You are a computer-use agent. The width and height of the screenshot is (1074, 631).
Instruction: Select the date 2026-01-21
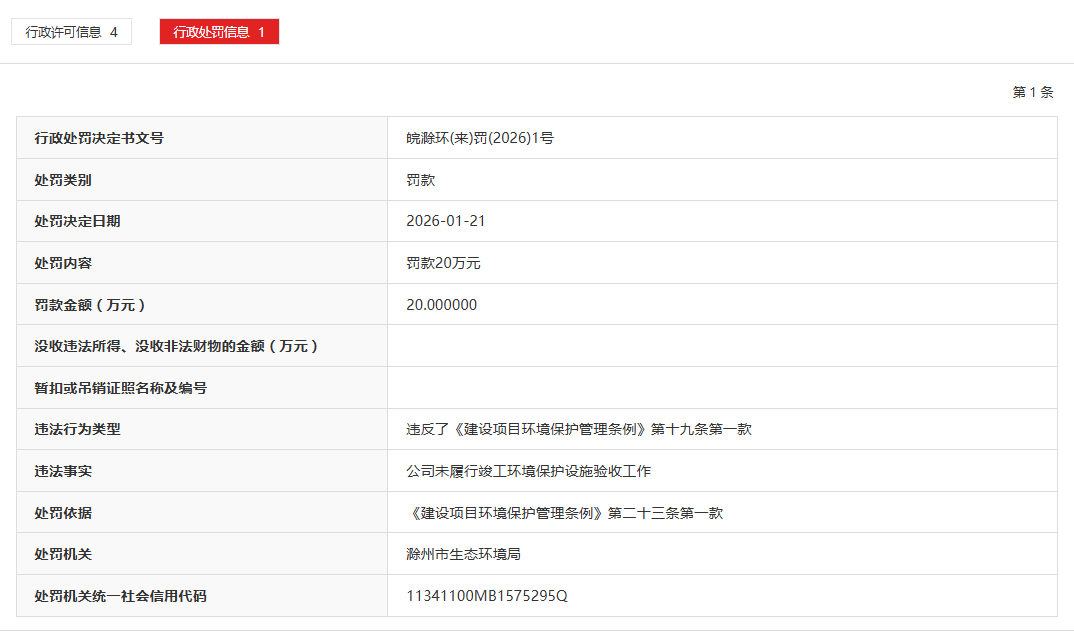(x=445, y=221)
